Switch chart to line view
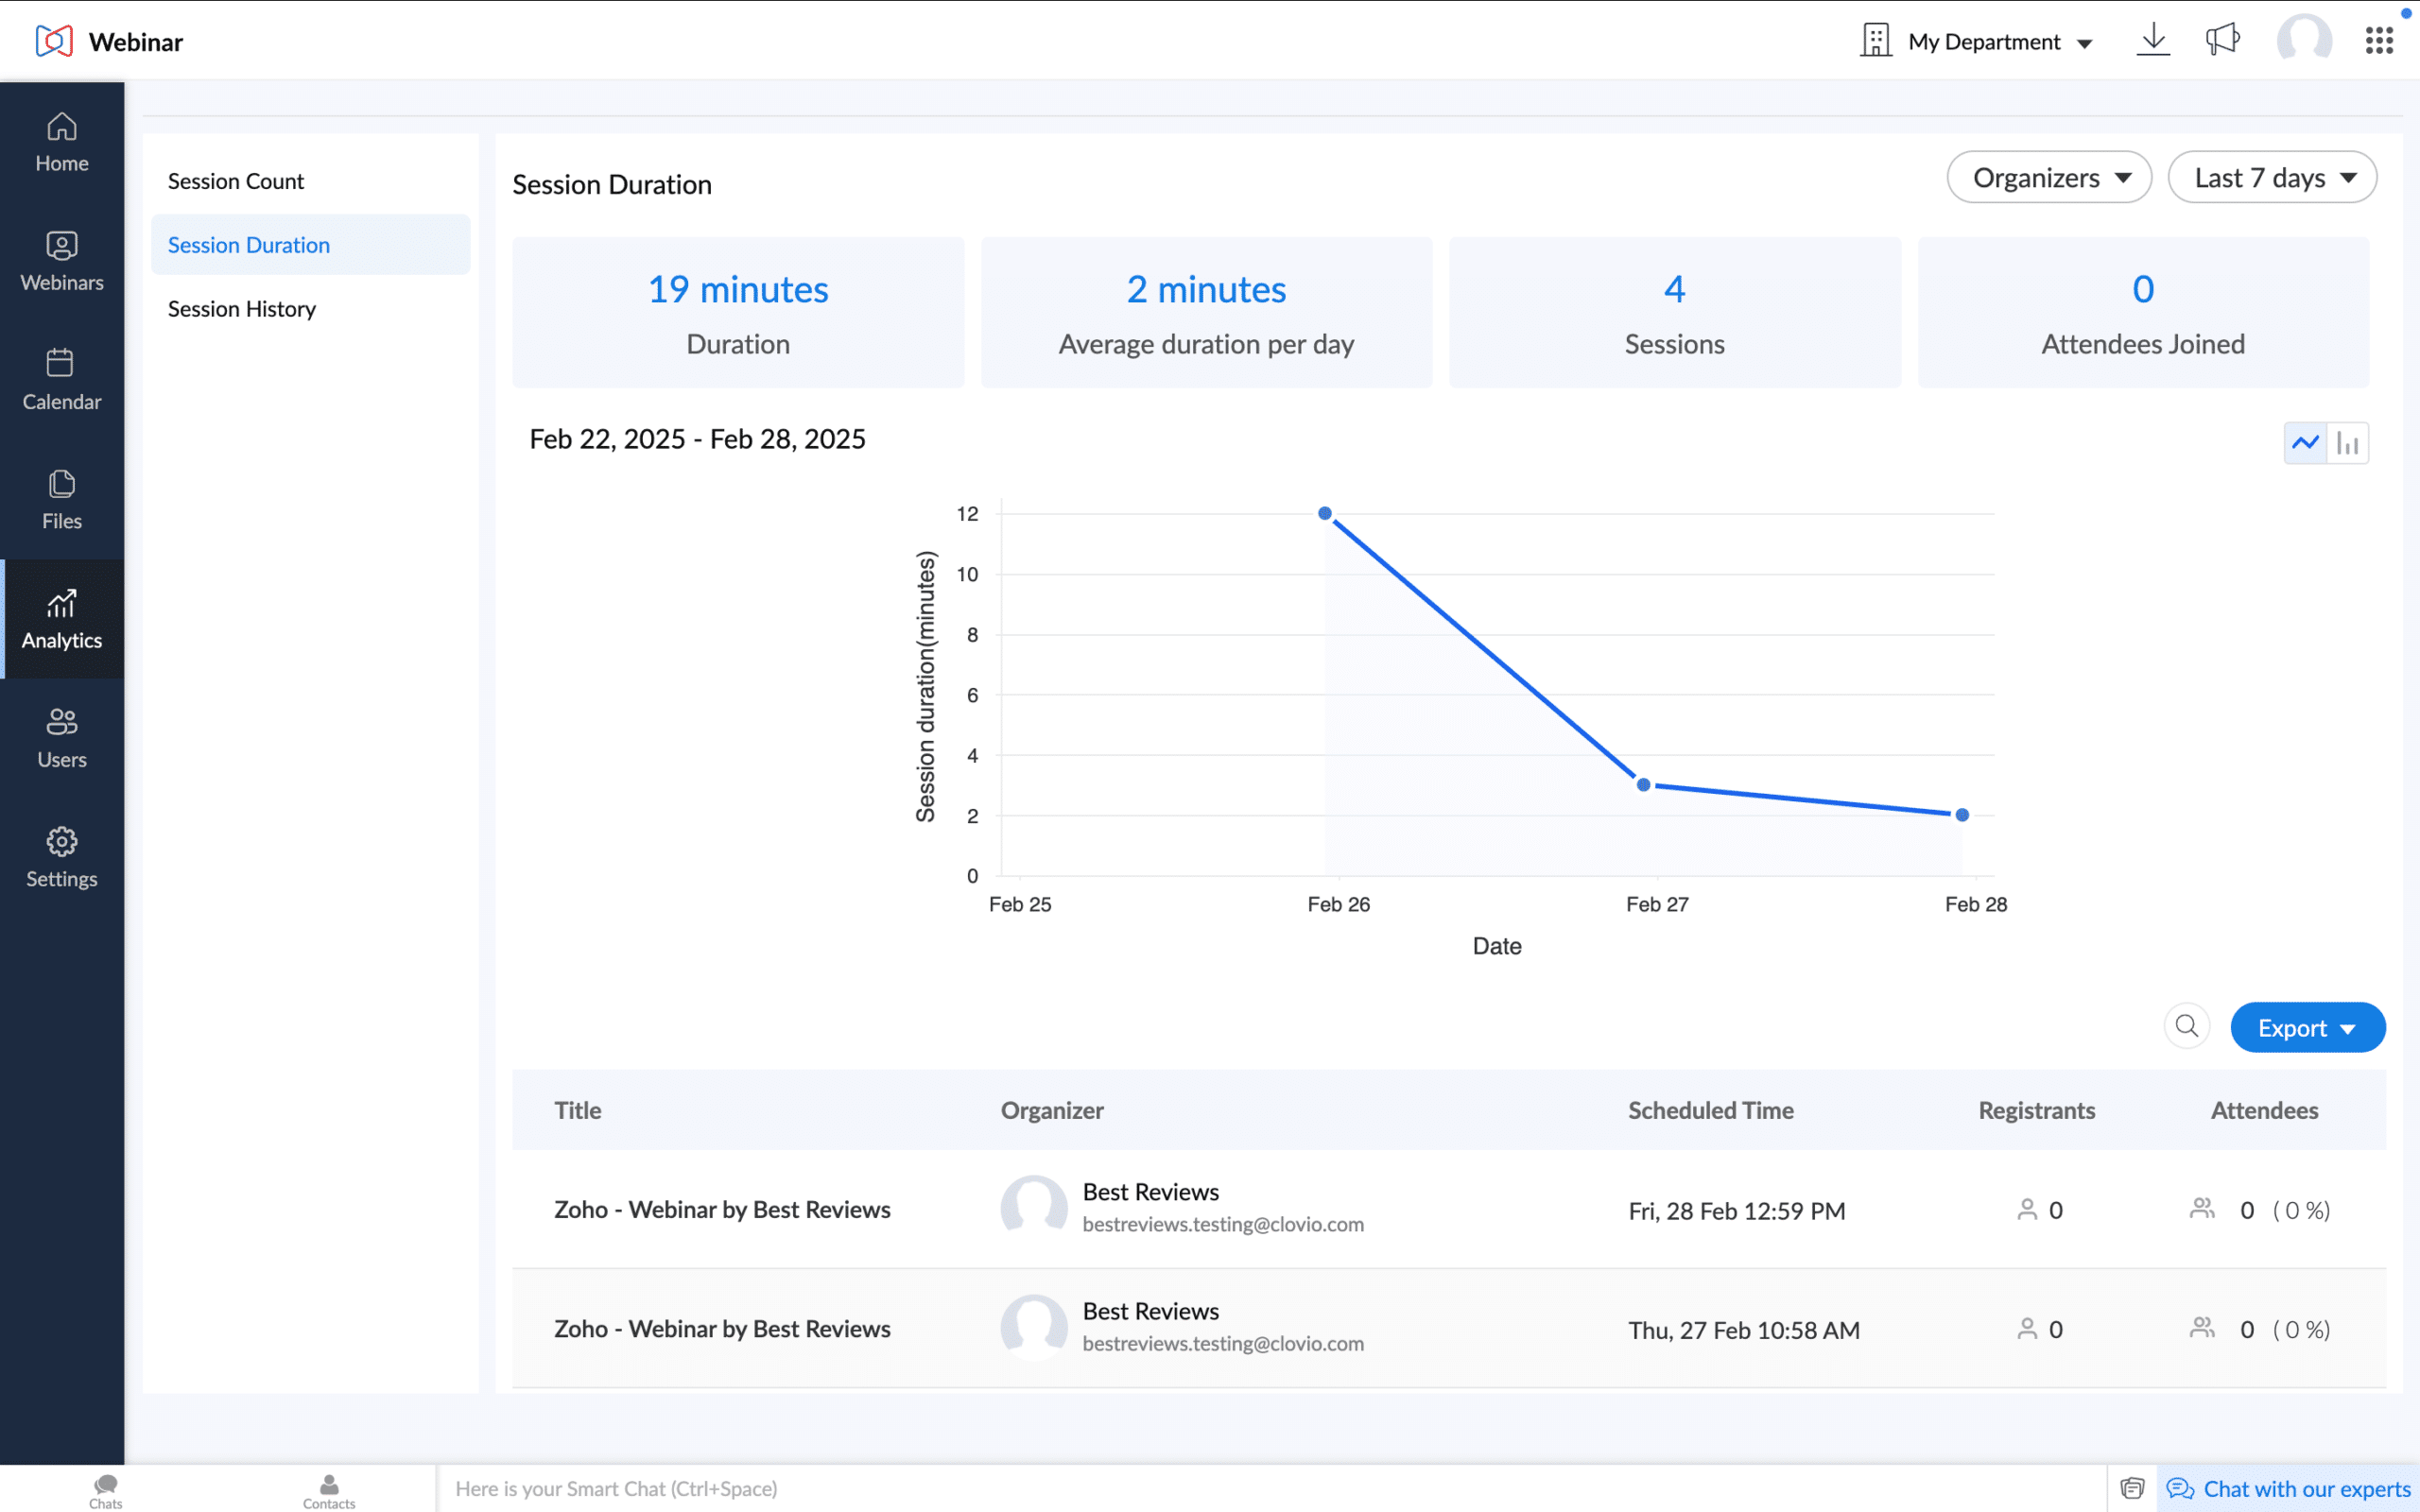The width and height of the screenshot is (2420, 1512). [2305, 441]
